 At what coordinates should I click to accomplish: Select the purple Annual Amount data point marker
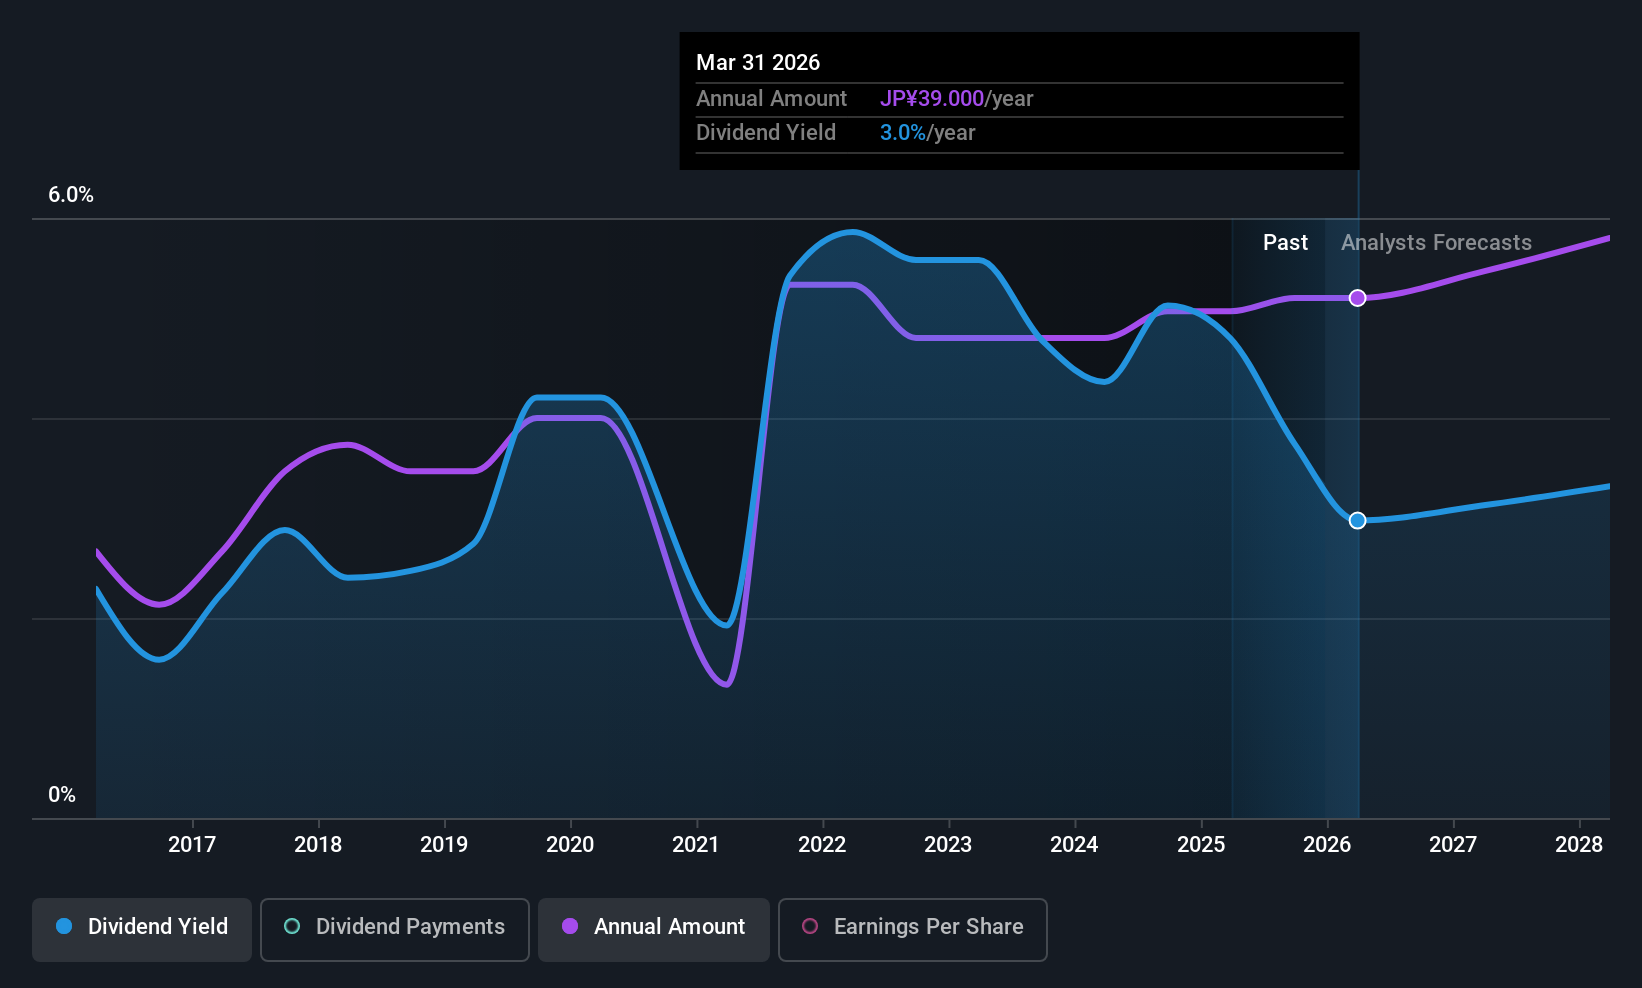point(1357,298)
